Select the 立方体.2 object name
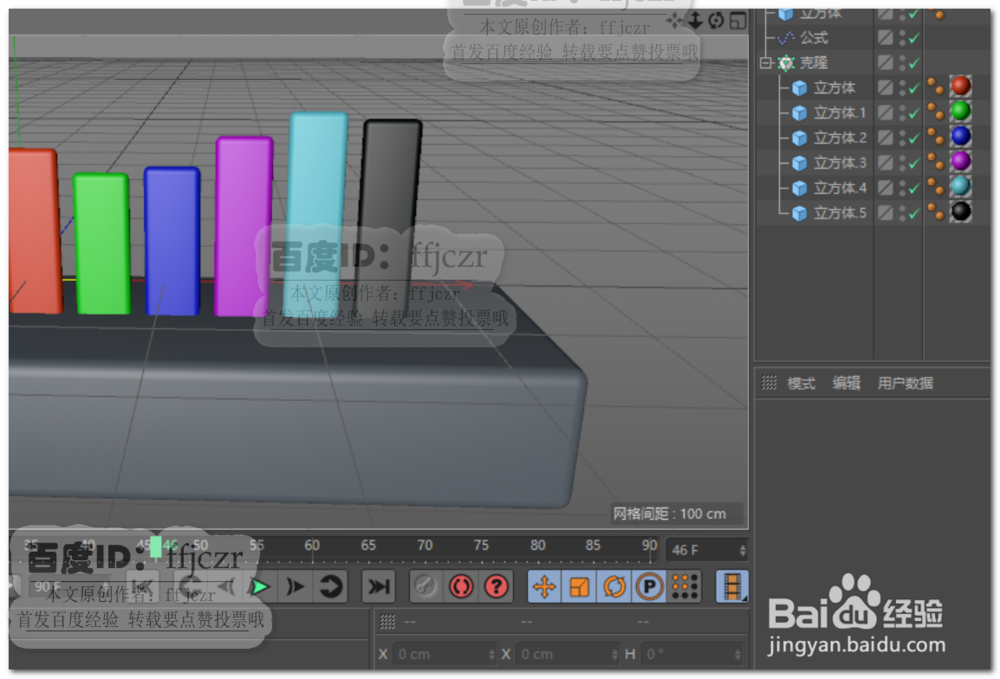This screenshot has width=1000, height=679. [839, 138]
